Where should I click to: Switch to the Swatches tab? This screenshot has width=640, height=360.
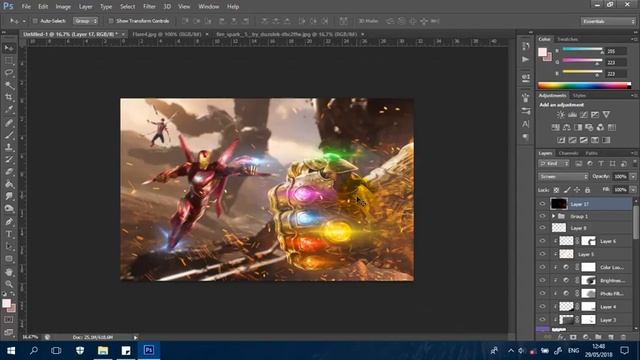pos(568,39)
